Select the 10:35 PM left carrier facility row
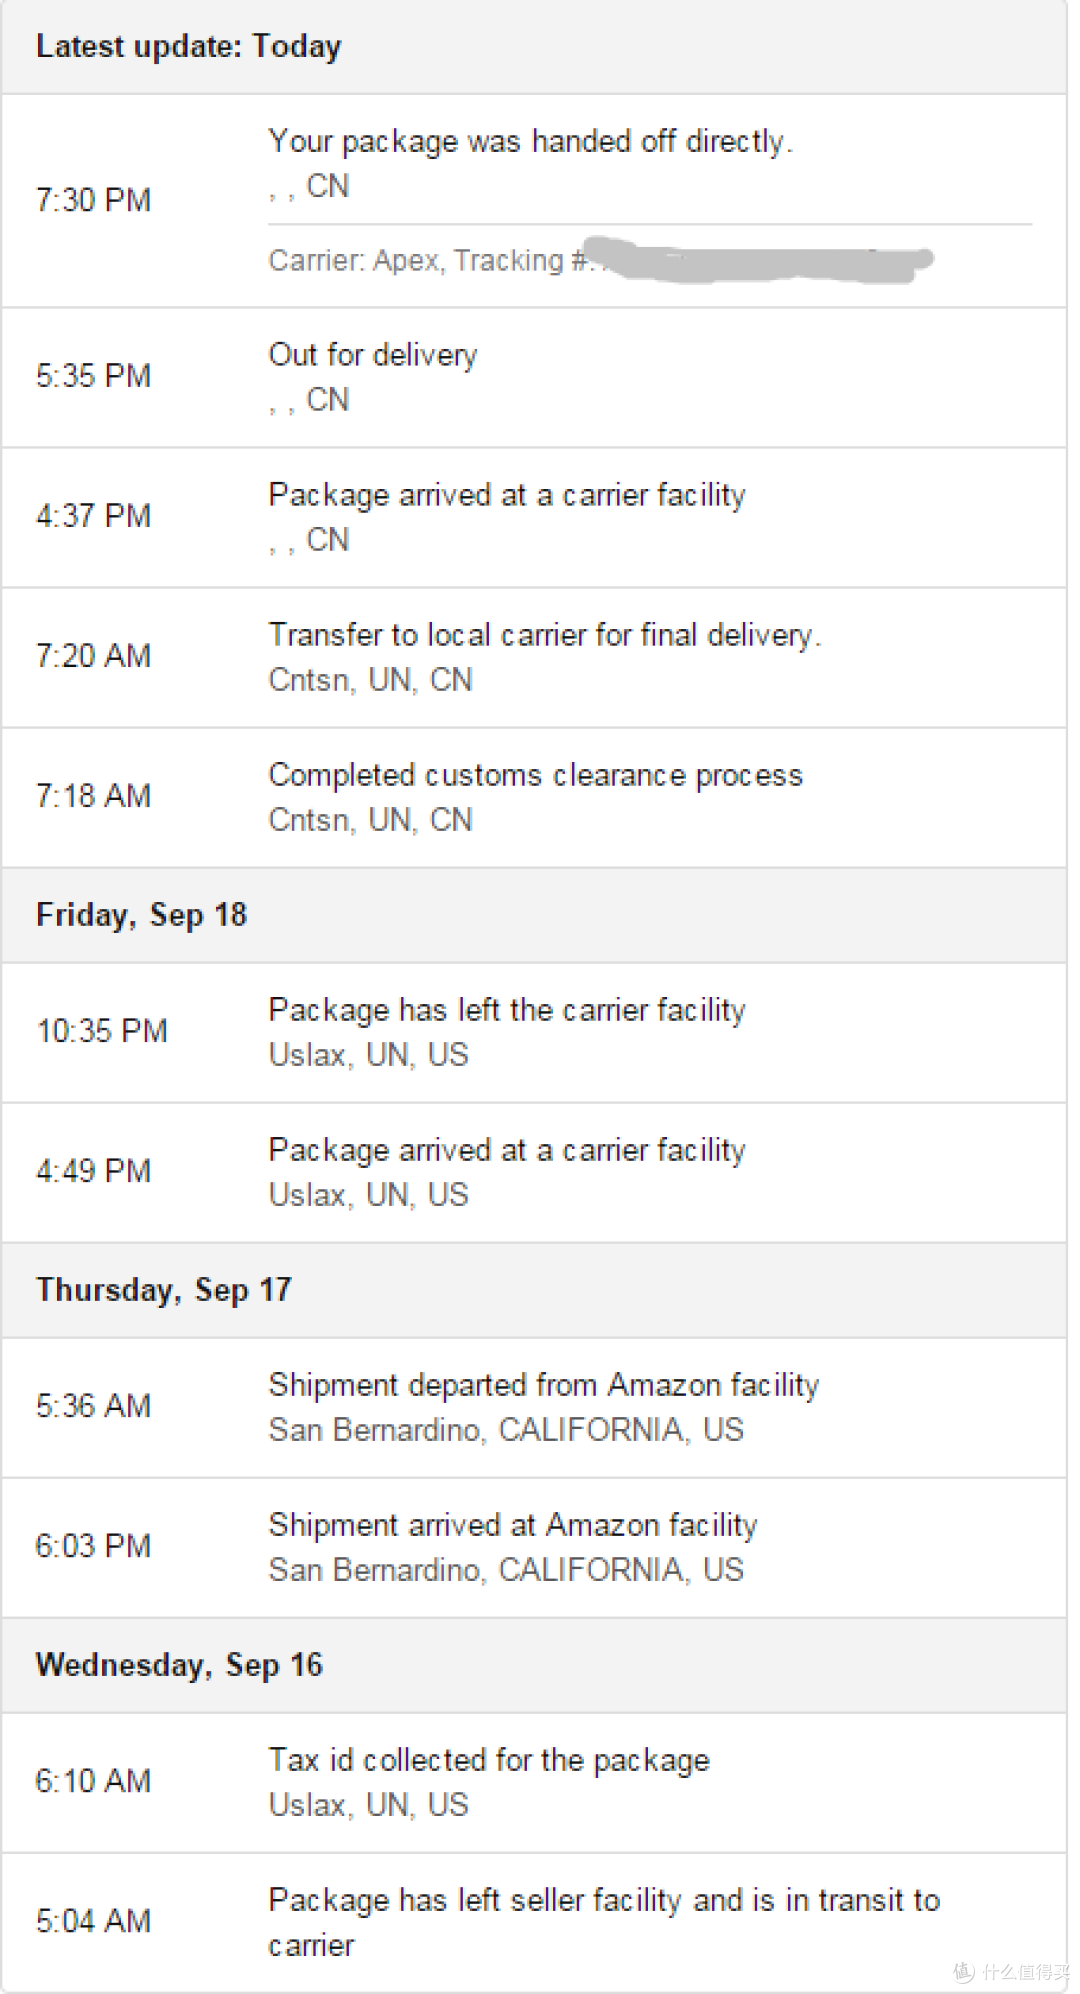The width and height of the screenshot is (1080, 1994). click(534, 1033)
